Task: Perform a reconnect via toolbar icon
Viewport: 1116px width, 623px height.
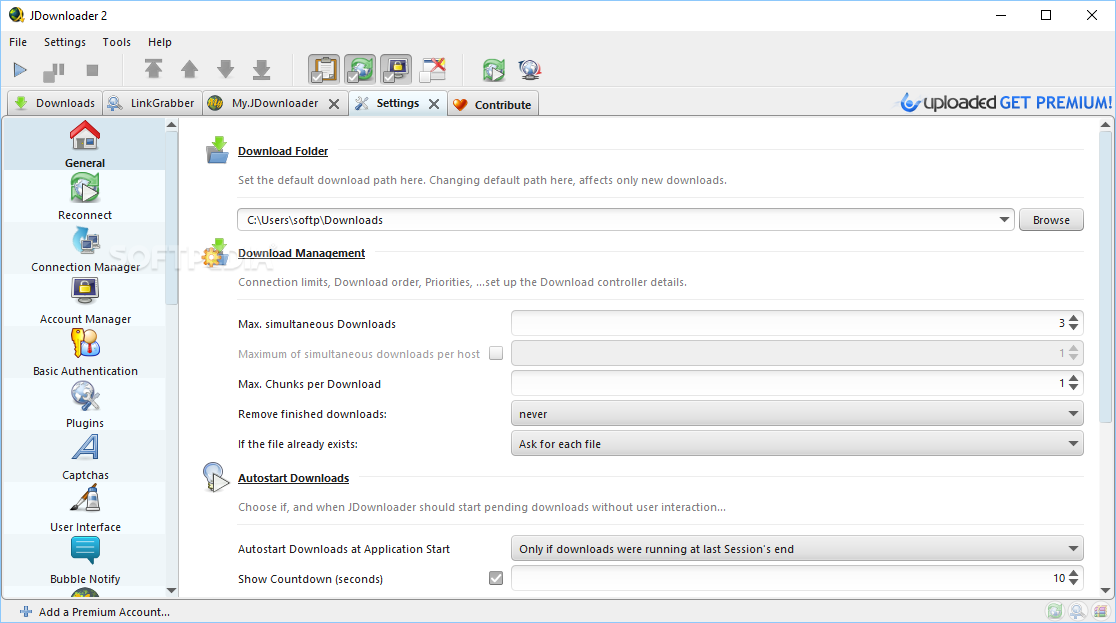Action: point(493,70)
